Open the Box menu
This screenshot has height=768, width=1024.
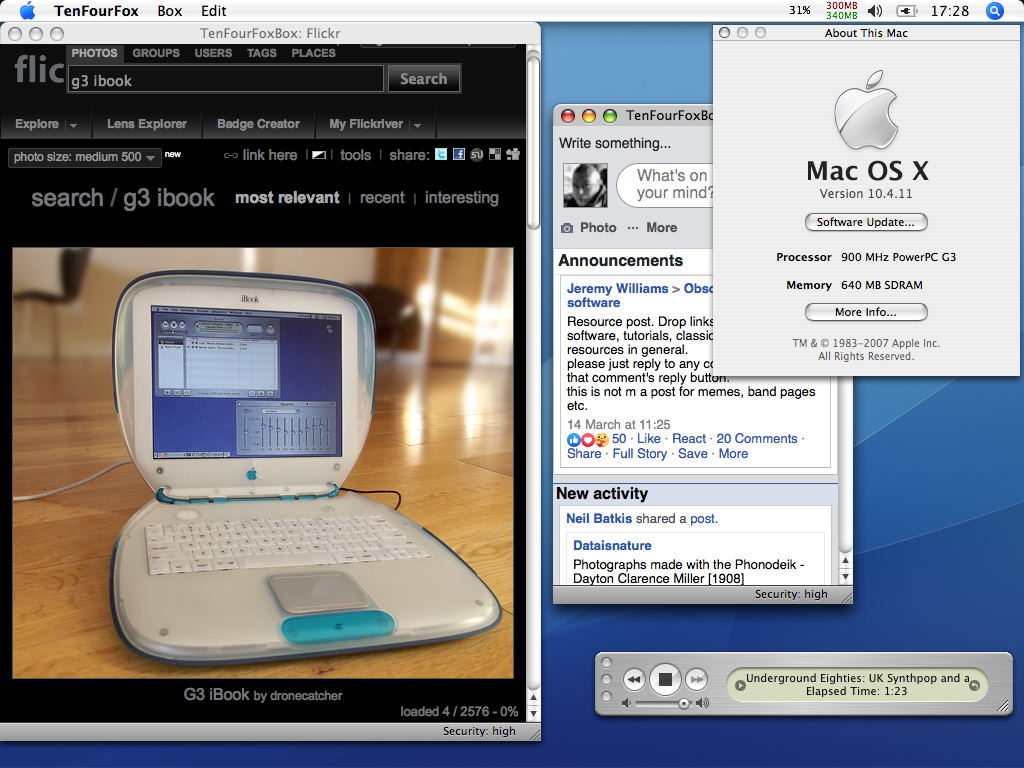pyautogui.click(x=170, y=10)
